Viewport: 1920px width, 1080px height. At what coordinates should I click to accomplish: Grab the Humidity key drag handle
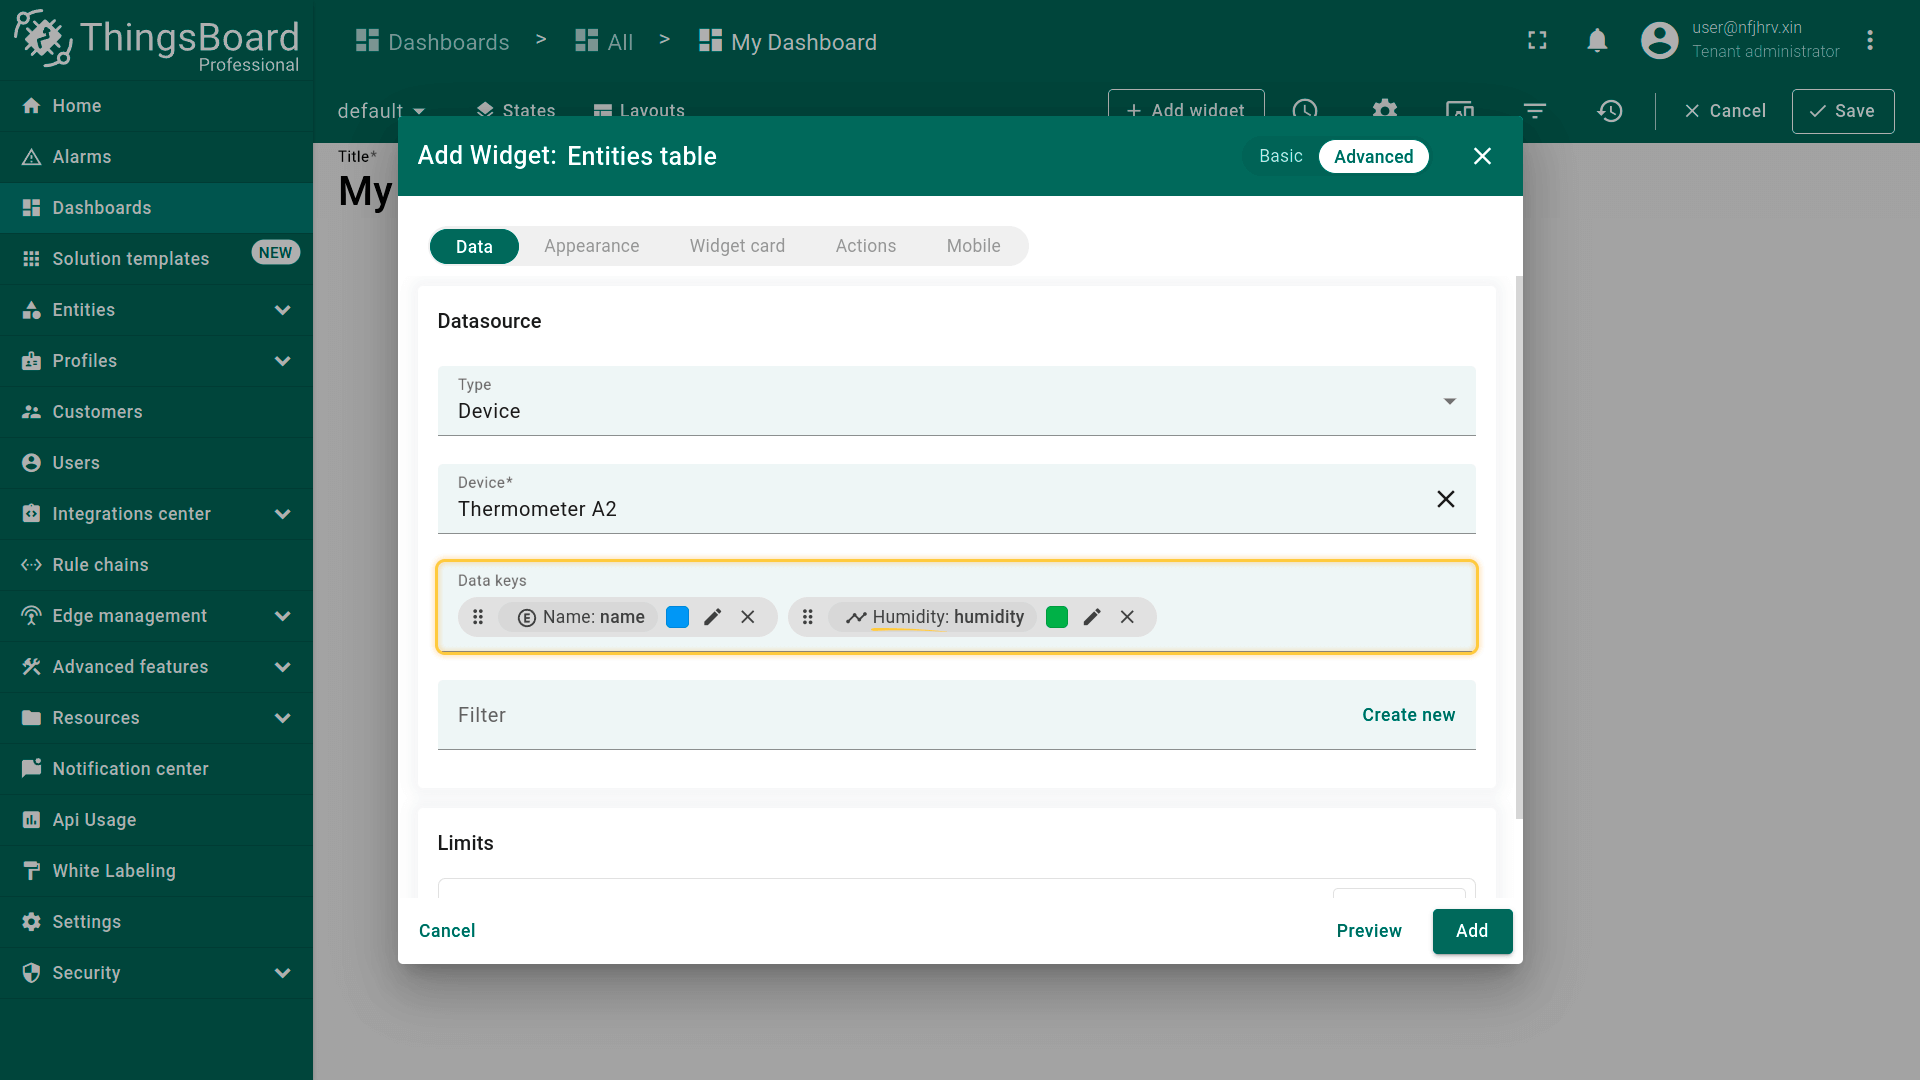(x=808, y=617)
